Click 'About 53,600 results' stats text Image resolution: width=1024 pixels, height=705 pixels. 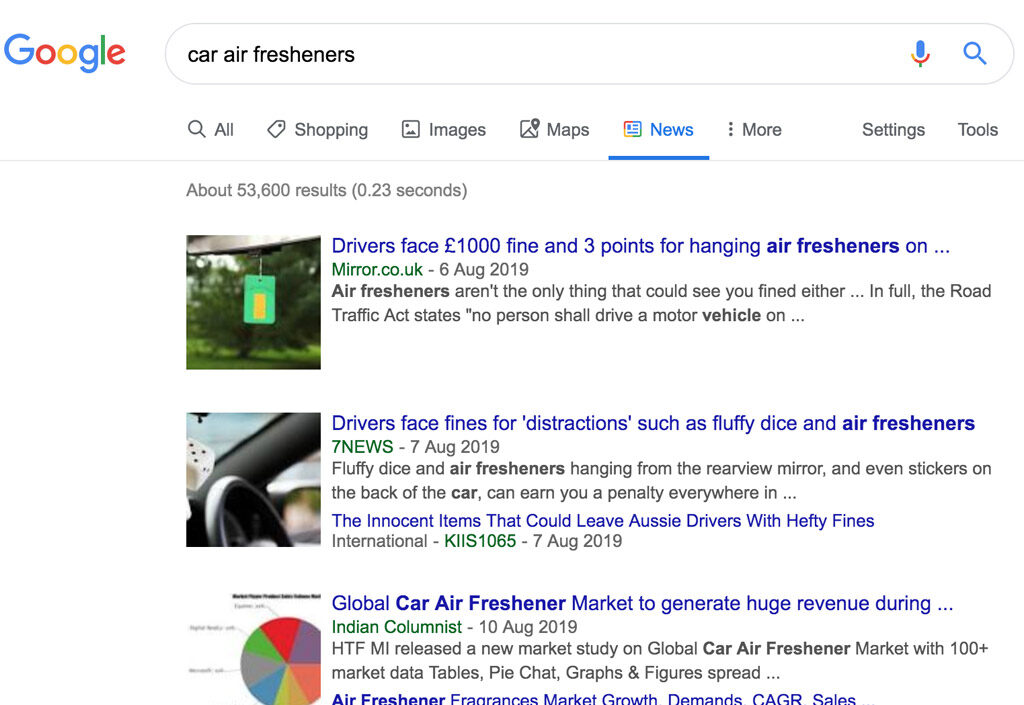point(327,191)
